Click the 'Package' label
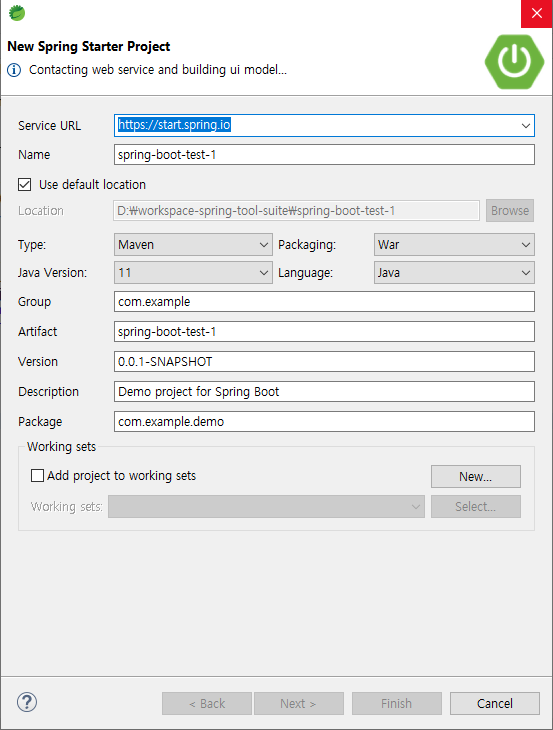This screenshot has width=553, height=730. [40, 422]
